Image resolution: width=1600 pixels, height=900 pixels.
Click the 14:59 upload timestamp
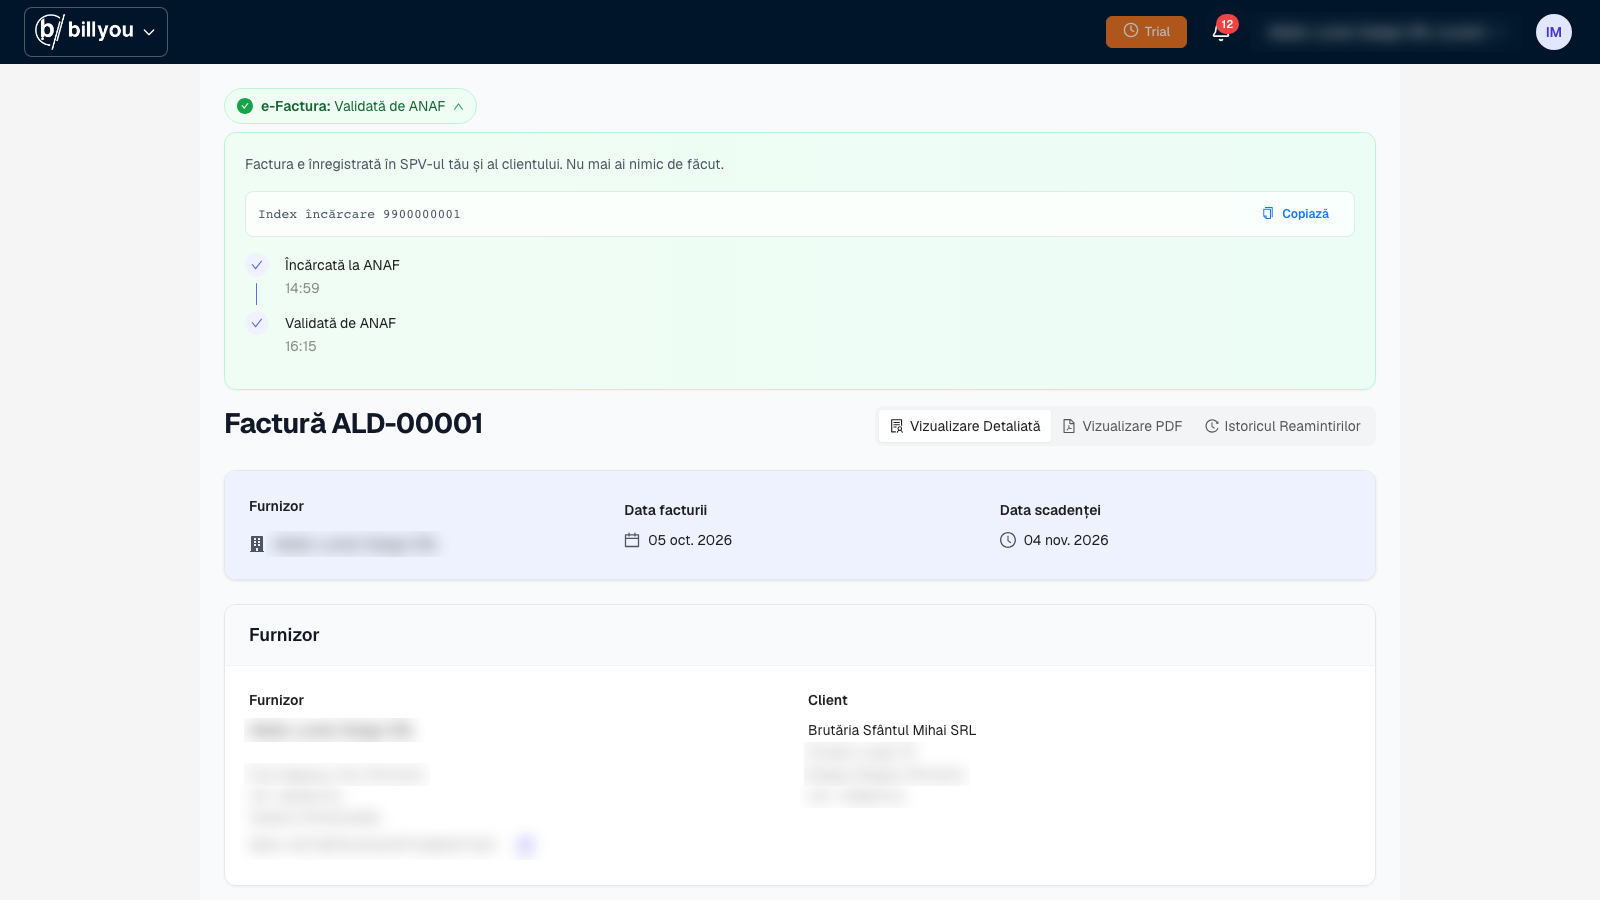(x=302, y=288)
